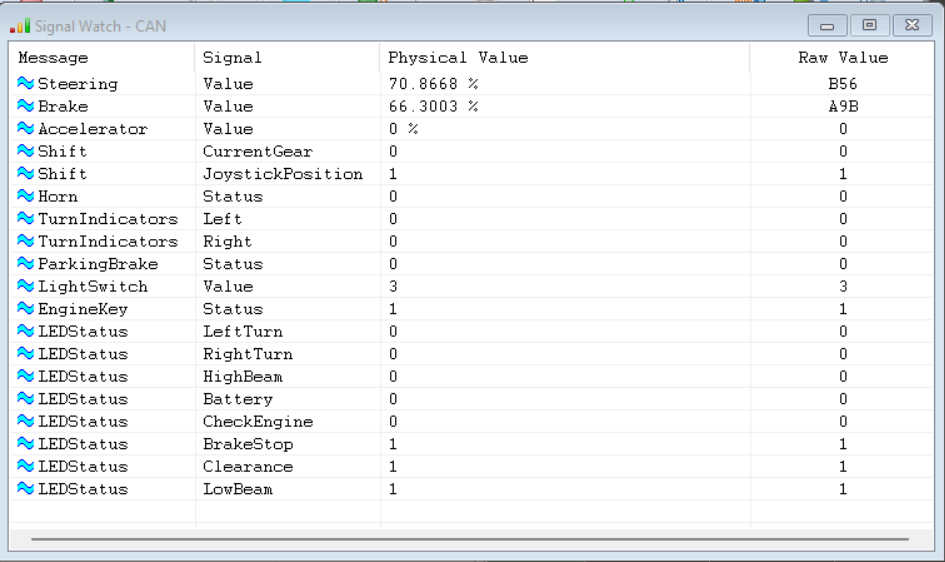The width and height of the screenshot is (945, 562).
Task: Click the Signal Watch title bar icon
Action: pos(21,25)
